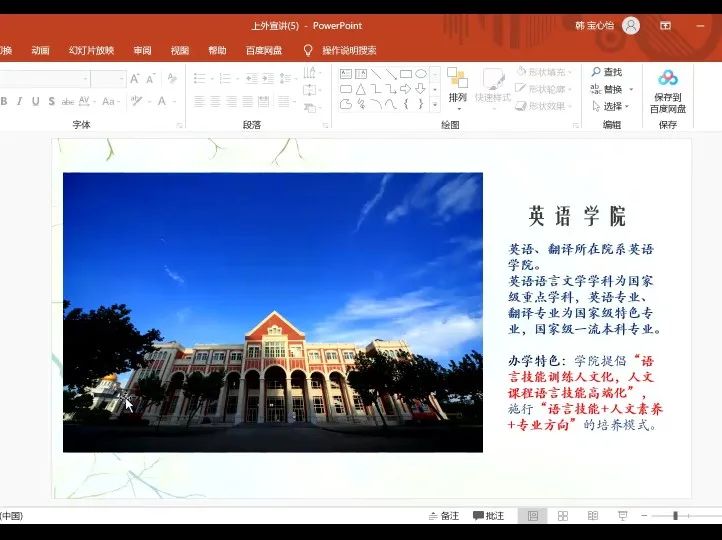Viewport: 722px width, 540px height.
Task: Click the 保存到百度网盘 cloud icon
Action: (667, 78)
